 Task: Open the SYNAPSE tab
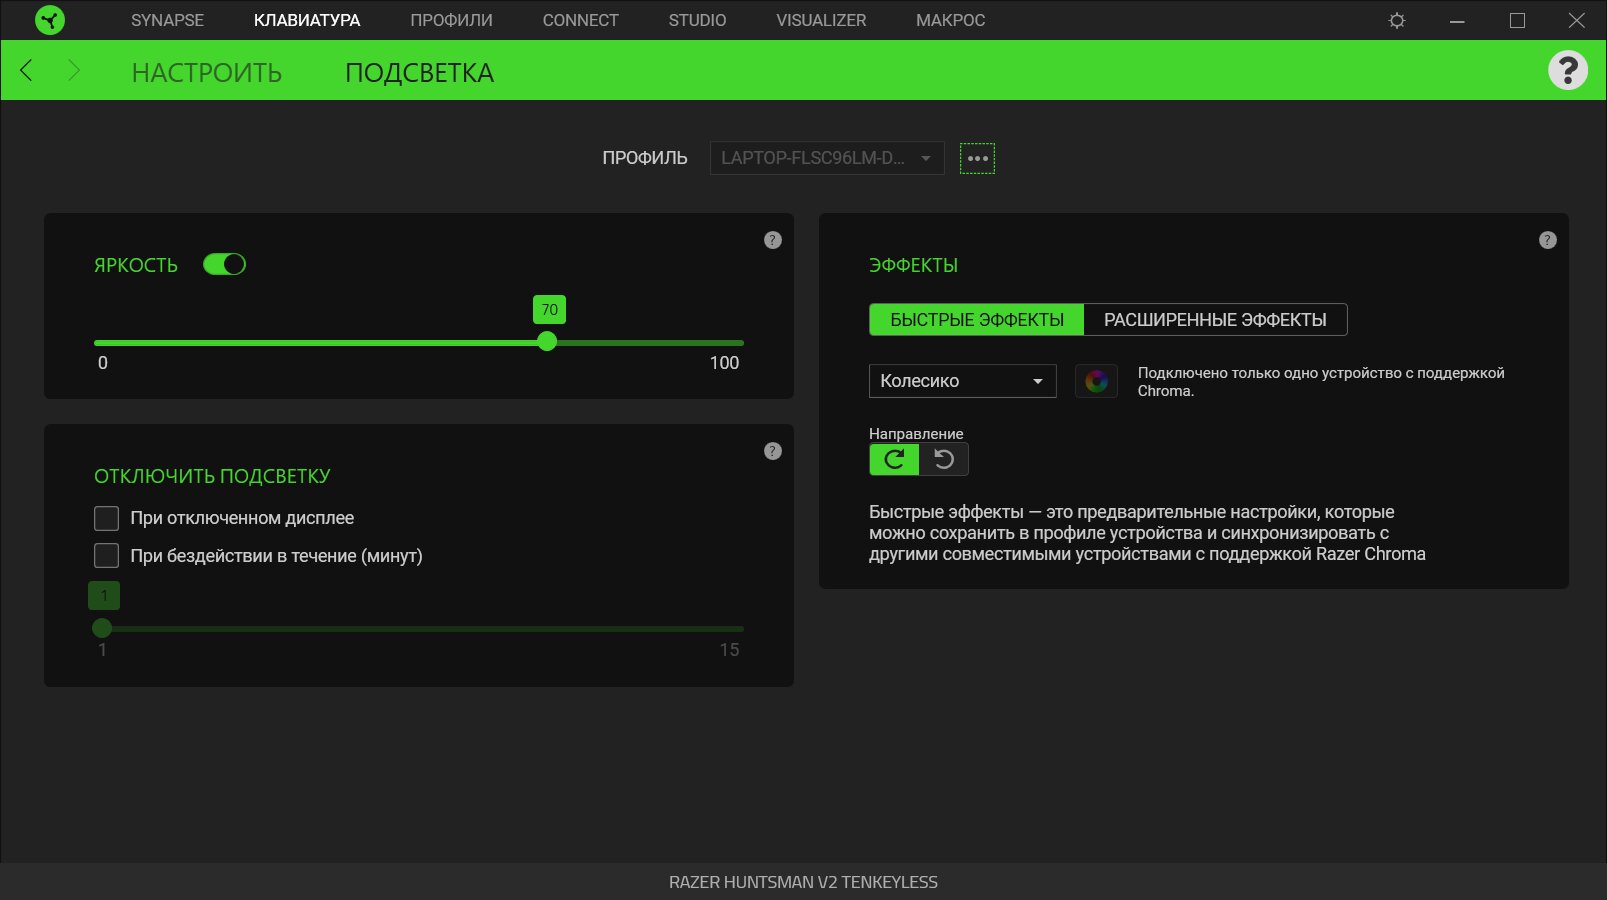click(167, 20)
